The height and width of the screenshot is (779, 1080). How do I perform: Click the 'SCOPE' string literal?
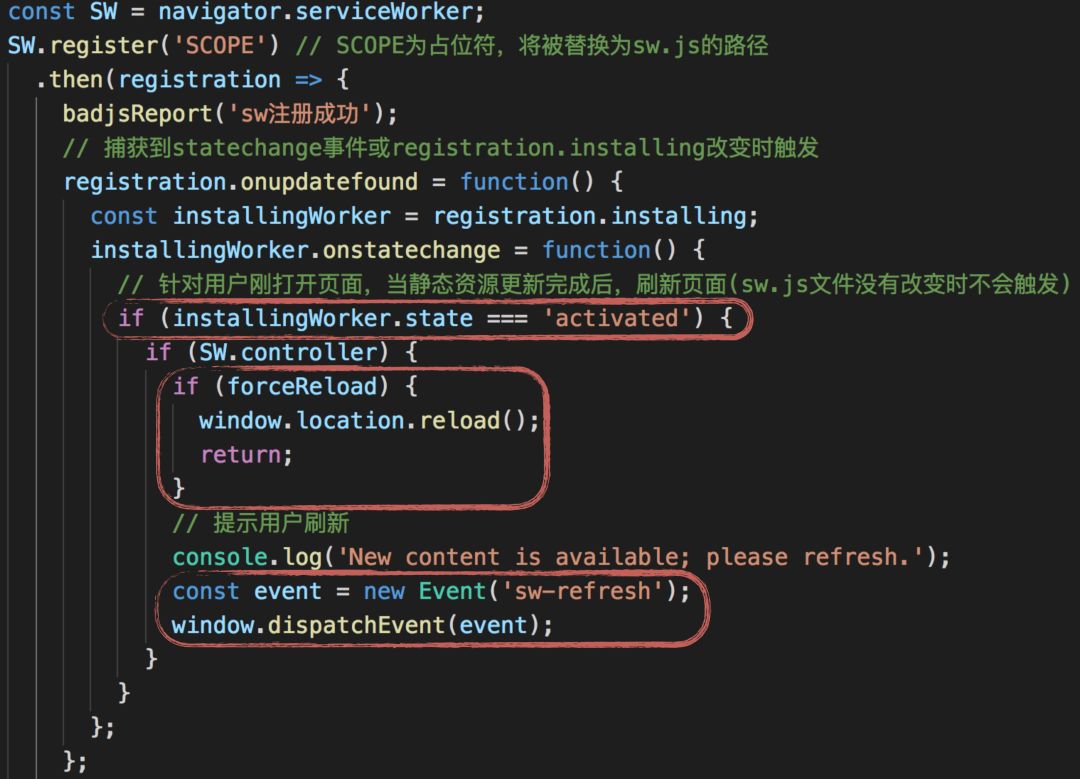tap(220, 45)
